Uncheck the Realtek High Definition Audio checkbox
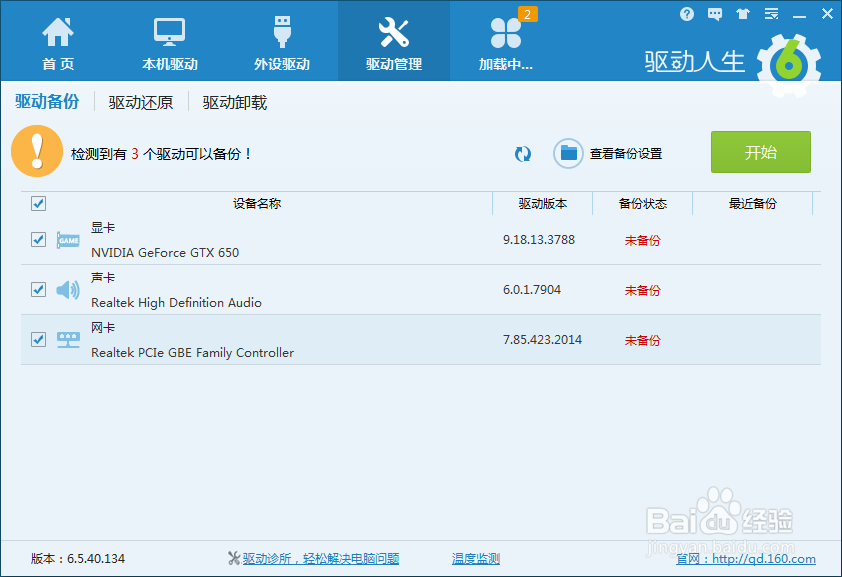 coord(38,290)
